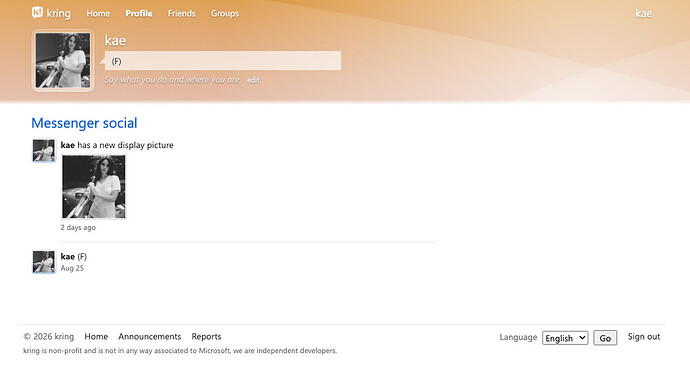Expand the English language dropdown
The image size is (690, 382).
point(565,338)
